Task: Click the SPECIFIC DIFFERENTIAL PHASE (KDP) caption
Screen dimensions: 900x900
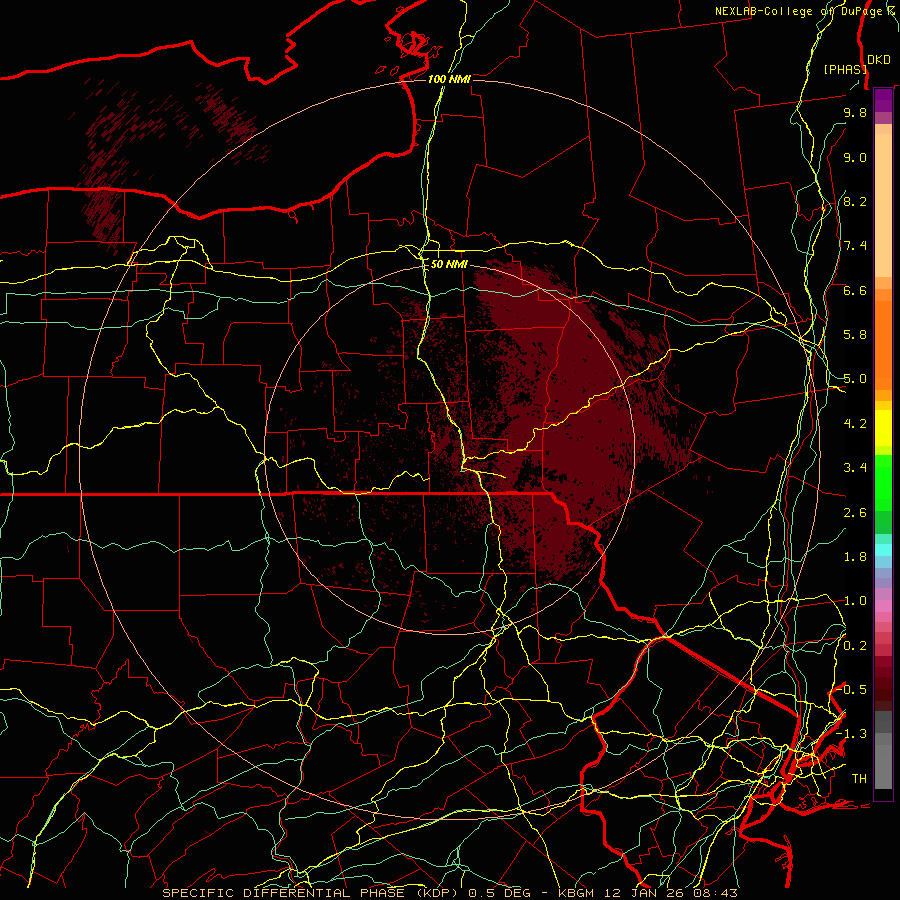Action: [x=311, y=893]
